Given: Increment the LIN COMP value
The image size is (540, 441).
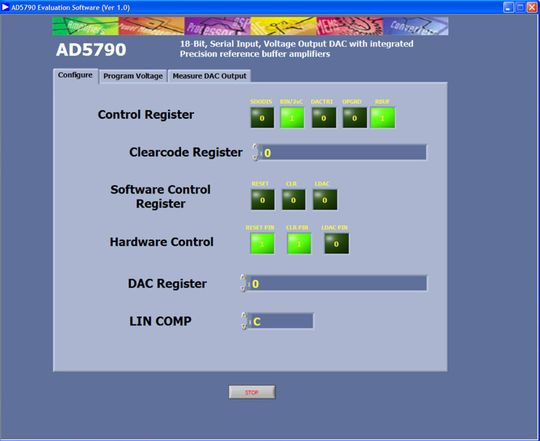Looking at the screenshot, I should (x=244, y=316).
